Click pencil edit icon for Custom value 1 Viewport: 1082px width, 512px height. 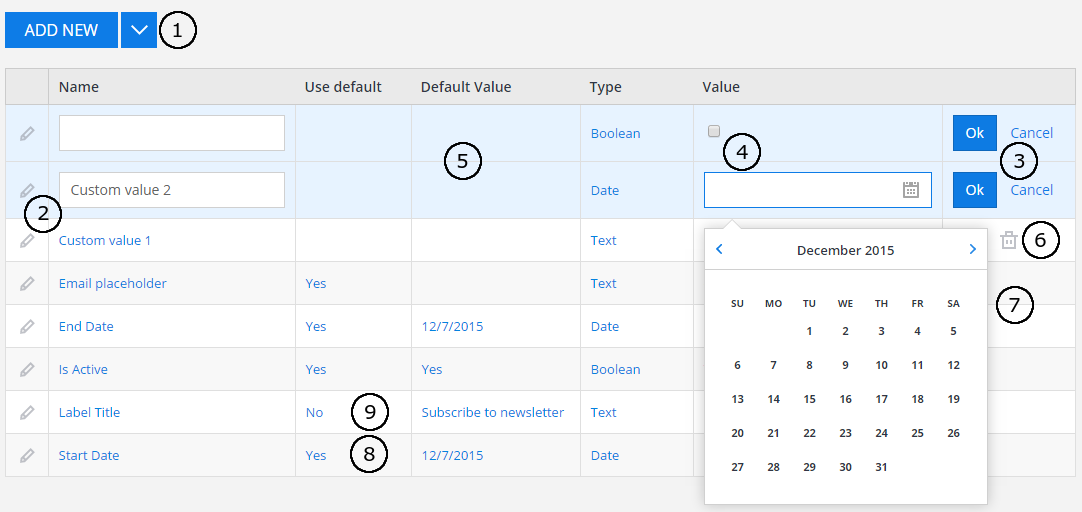[27, 240]
